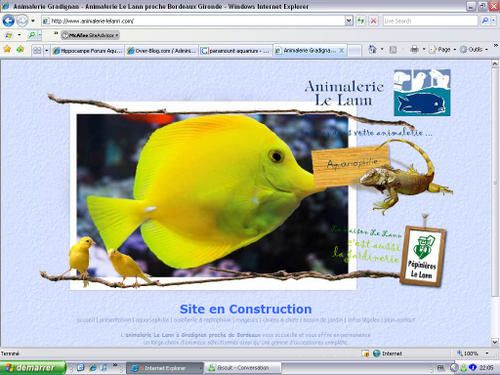Click the yellow tang fish photo
500x375 pixels.
[213, 195]
